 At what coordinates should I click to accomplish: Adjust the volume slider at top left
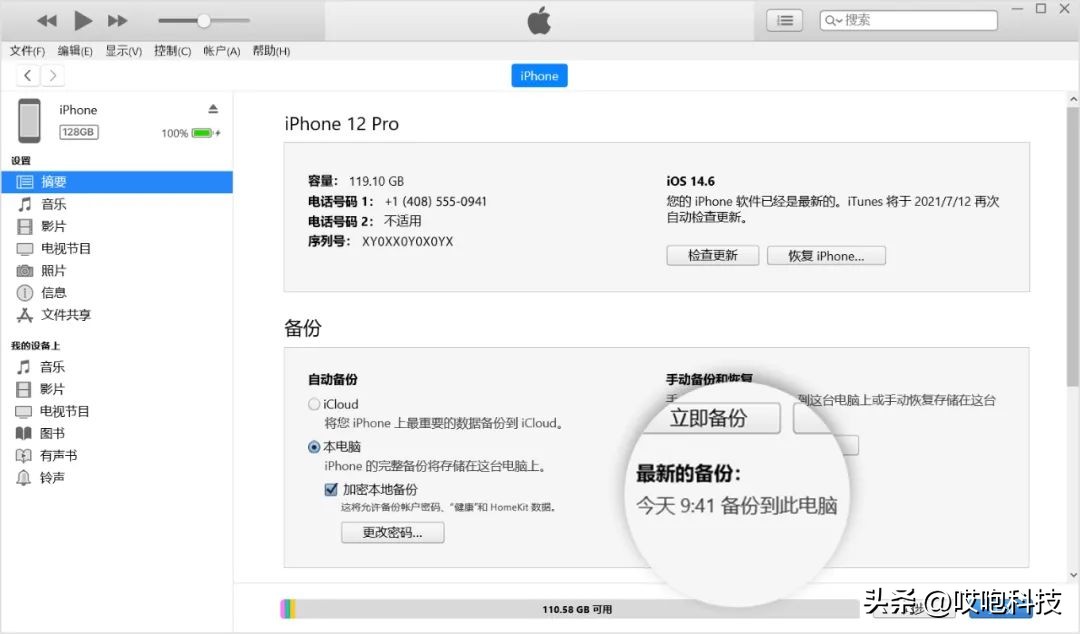click(x=203, y=19)
